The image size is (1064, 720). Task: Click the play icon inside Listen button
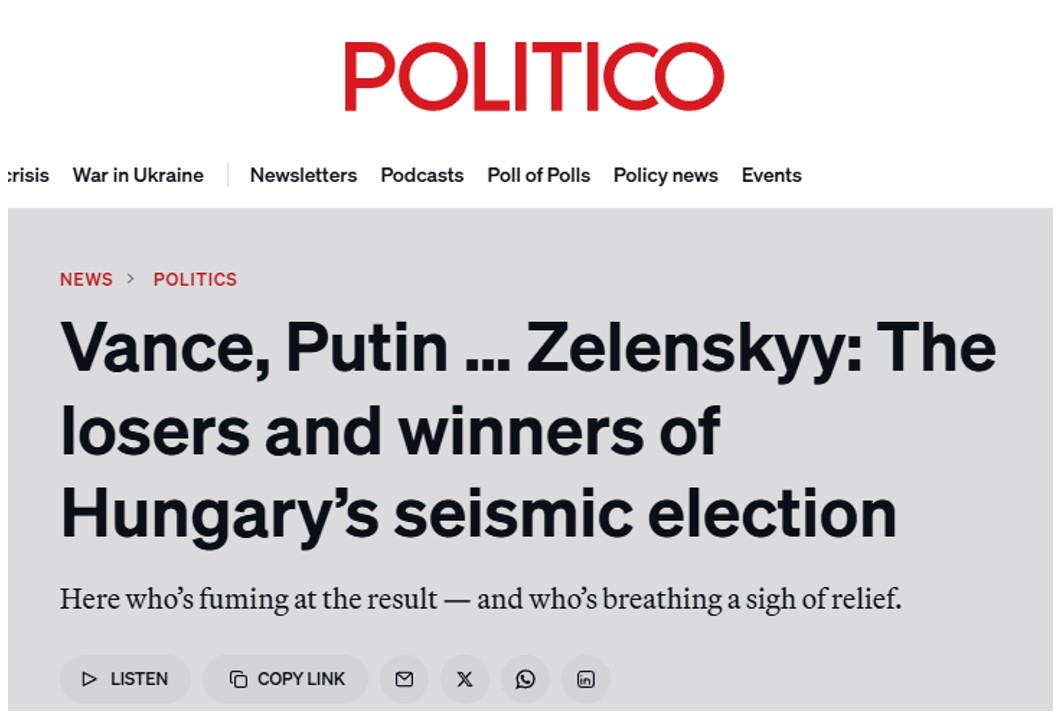90,678
